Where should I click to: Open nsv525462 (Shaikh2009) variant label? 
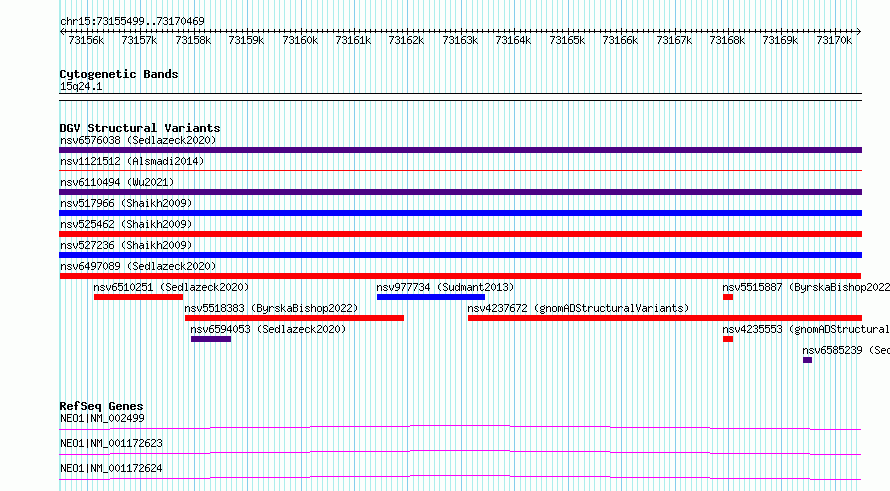(x=126, y=224)
